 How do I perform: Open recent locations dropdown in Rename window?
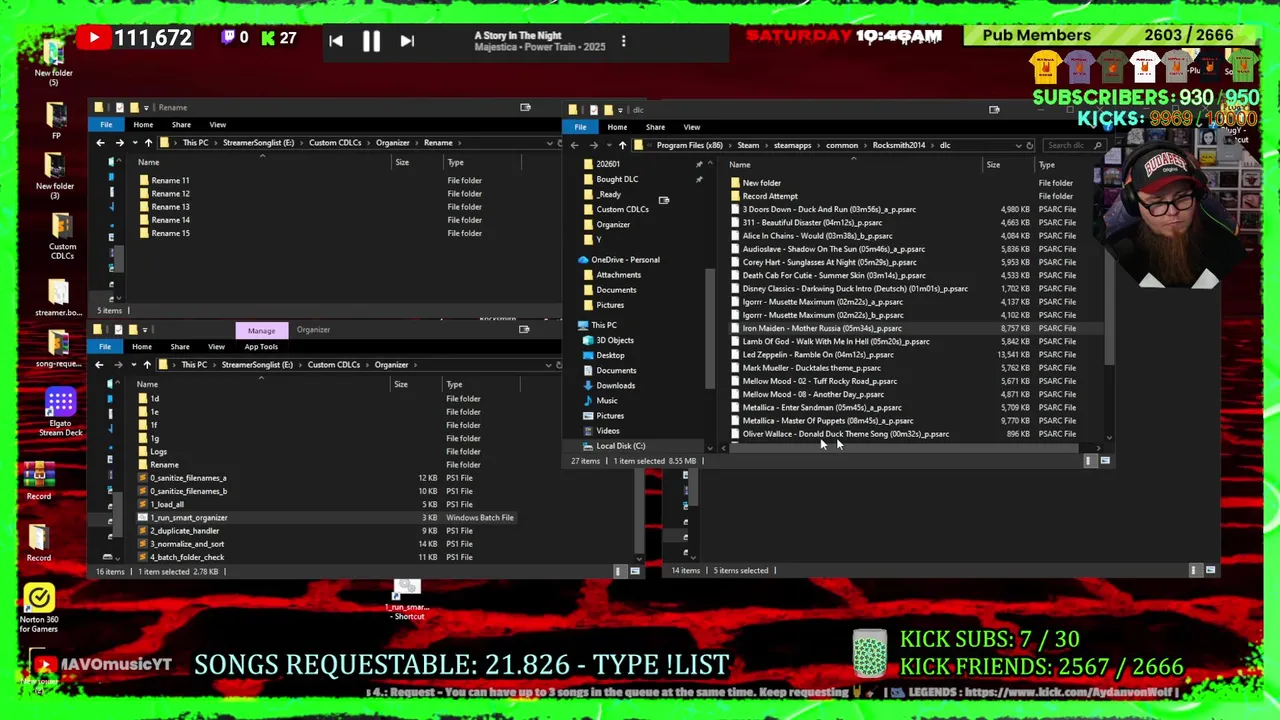point(134,143)
